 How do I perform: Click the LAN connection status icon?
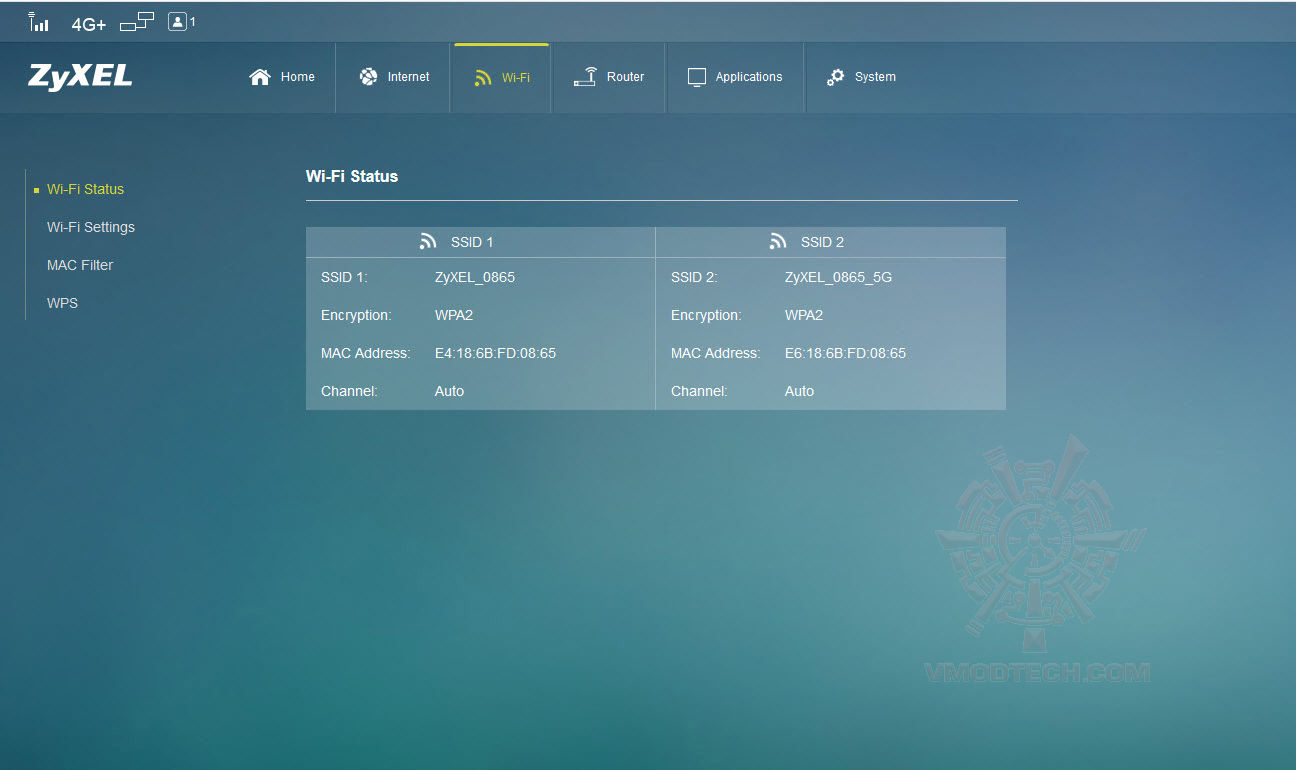coord(137,22)
